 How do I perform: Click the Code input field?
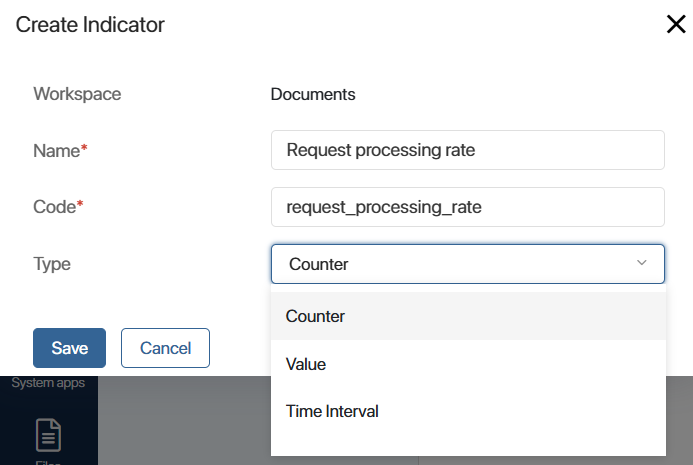[468, 207]
